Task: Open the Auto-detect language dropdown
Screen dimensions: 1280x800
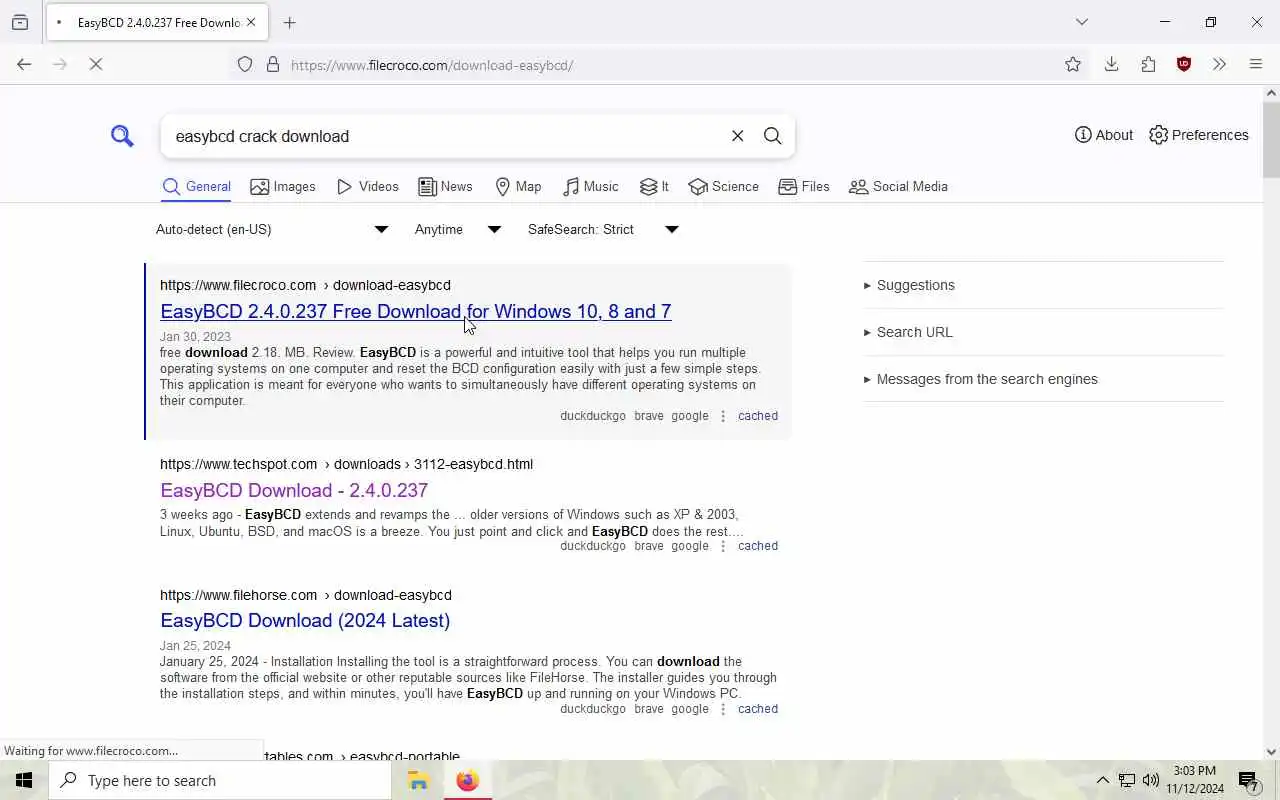Action: (272, 230)
